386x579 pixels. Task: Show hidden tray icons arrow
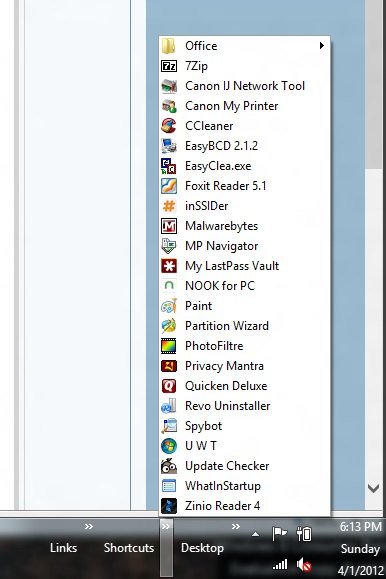[255, 534]
